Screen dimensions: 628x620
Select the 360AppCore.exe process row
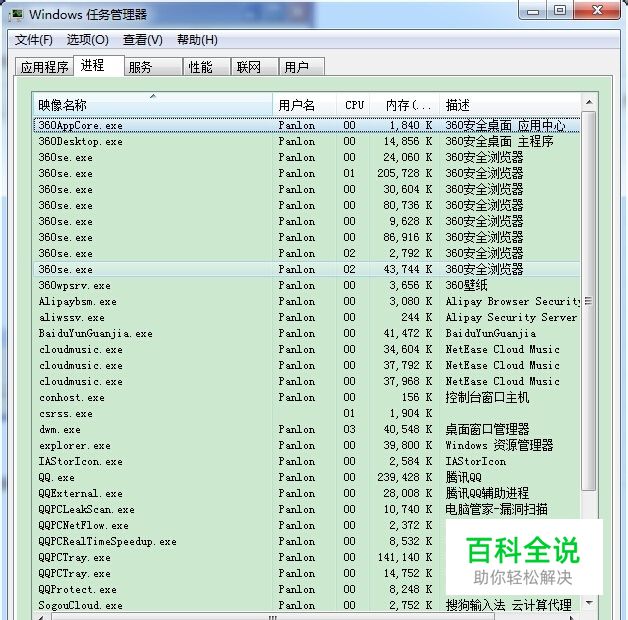(306, 125)
